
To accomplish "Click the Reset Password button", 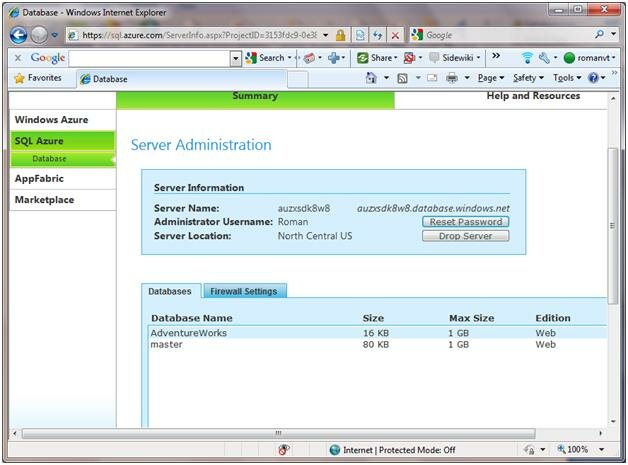I will [466, 222].
